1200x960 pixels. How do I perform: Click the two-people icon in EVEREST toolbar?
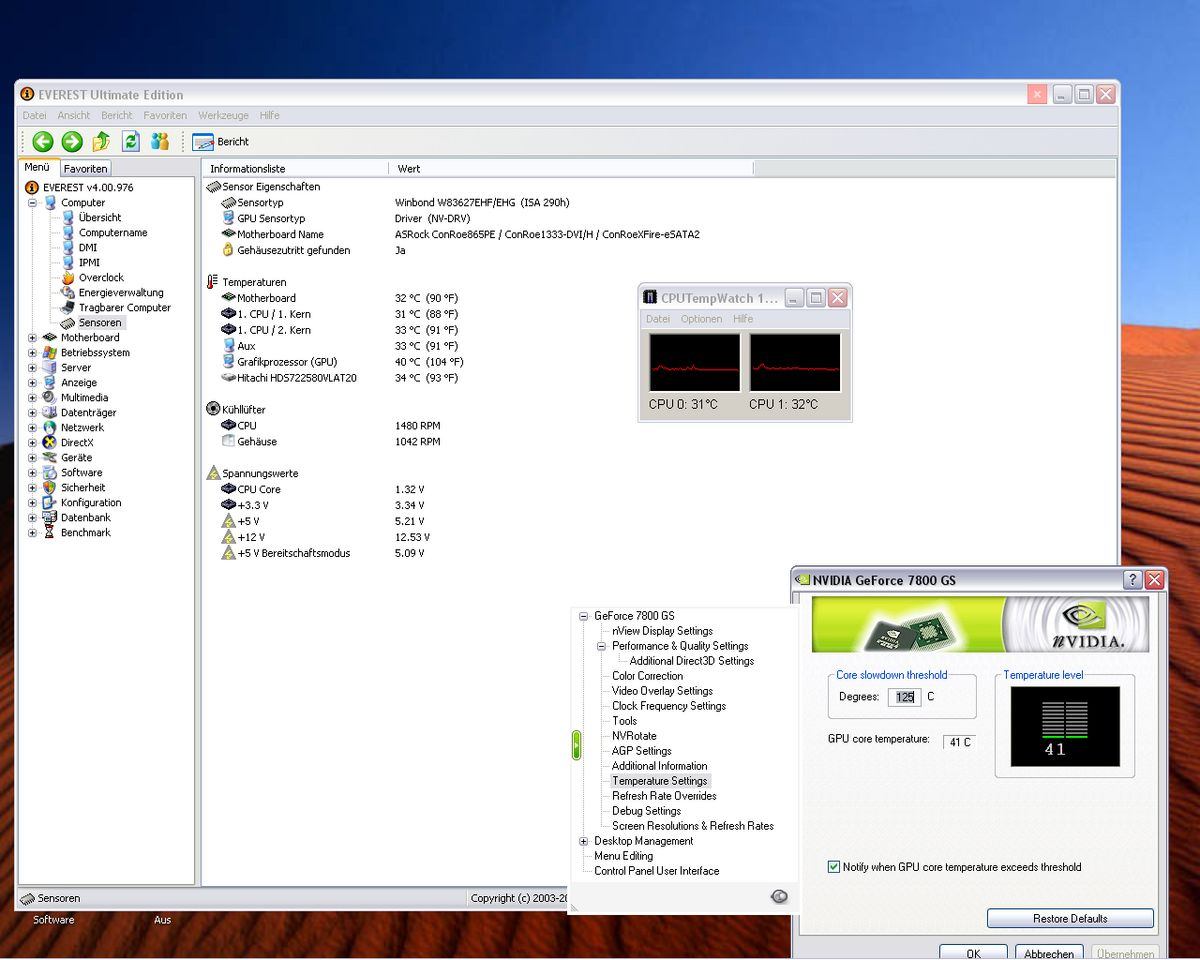point(160,142)
